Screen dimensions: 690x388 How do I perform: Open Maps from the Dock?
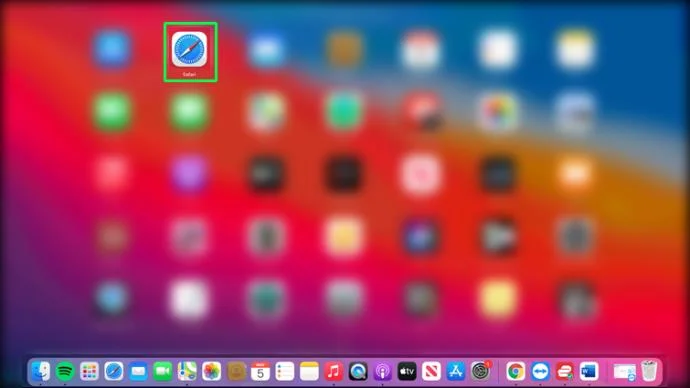coord(187,372)
